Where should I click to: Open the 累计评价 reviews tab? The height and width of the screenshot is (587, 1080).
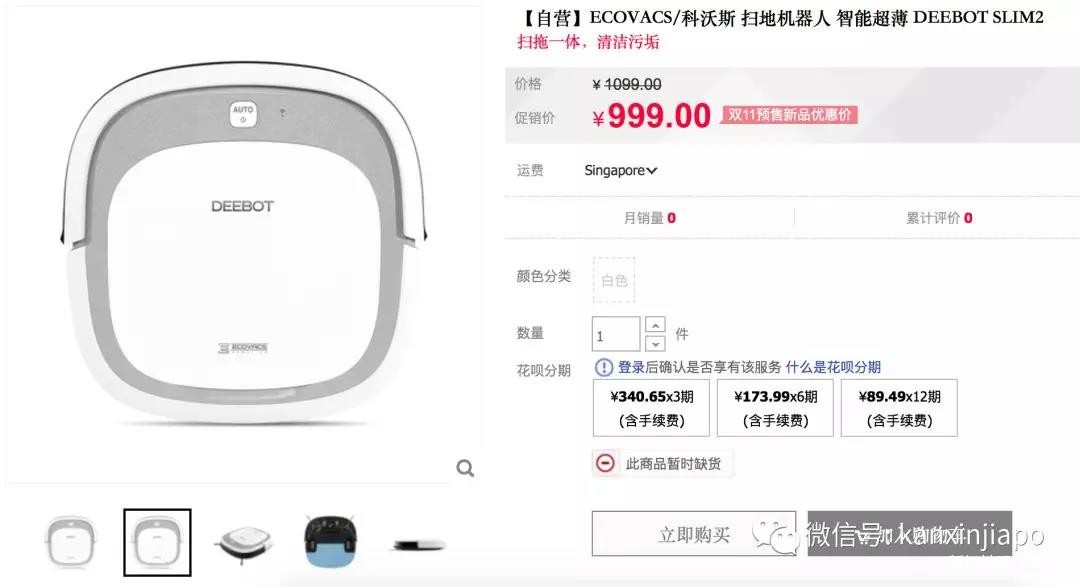pos(939,218)
